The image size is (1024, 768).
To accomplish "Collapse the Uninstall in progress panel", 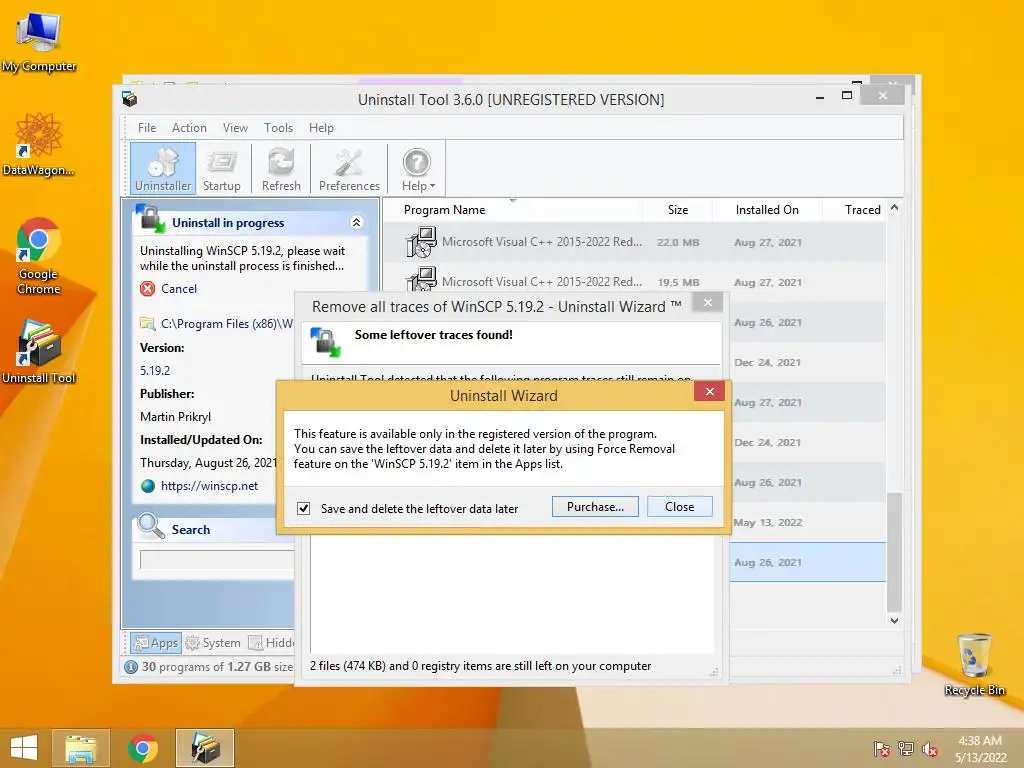I will click(x=357, y=223).
